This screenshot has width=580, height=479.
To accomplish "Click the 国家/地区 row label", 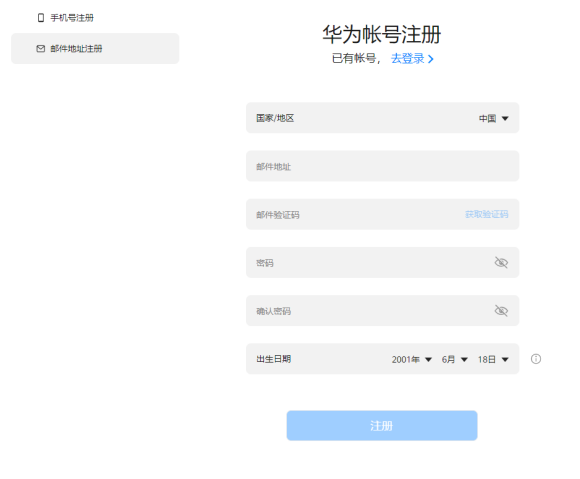I will [x=275, y=118].
